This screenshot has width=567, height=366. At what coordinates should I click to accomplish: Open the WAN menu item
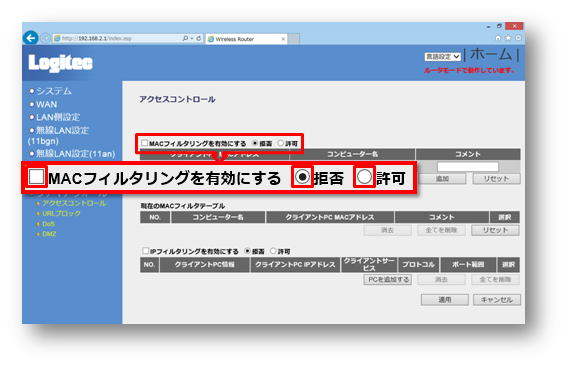[x=46, y=105]
